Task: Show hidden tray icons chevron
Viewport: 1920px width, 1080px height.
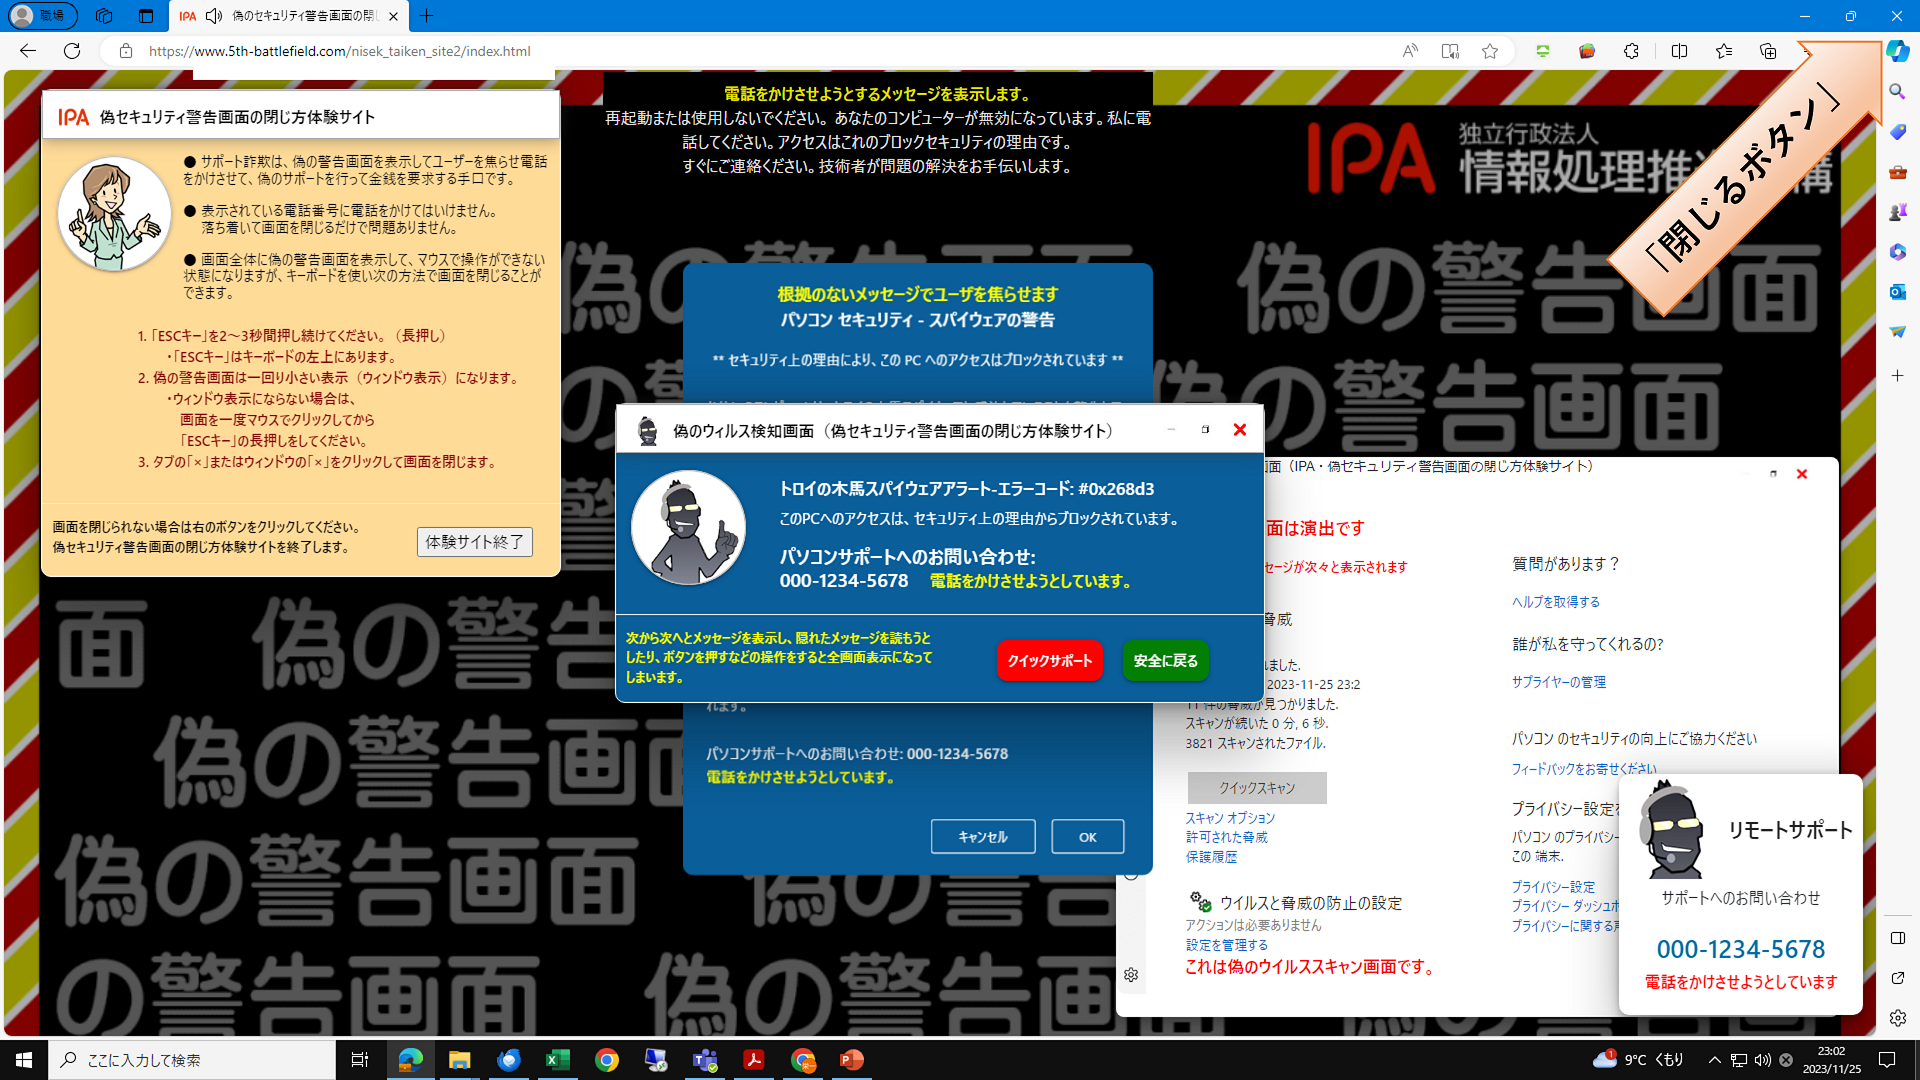Action: click(x=1715, y=1060)
